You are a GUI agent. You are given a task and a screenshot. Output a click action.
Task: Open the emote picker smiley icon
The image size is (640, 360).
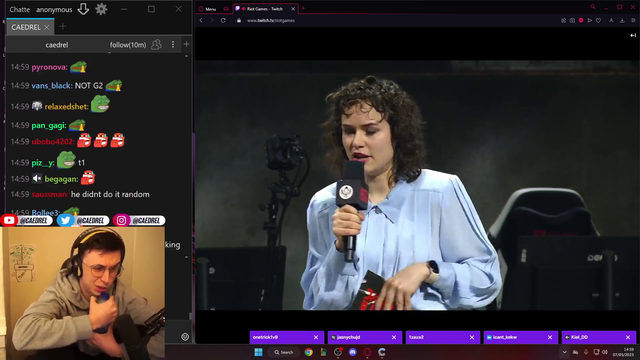[x=185, y=337]
